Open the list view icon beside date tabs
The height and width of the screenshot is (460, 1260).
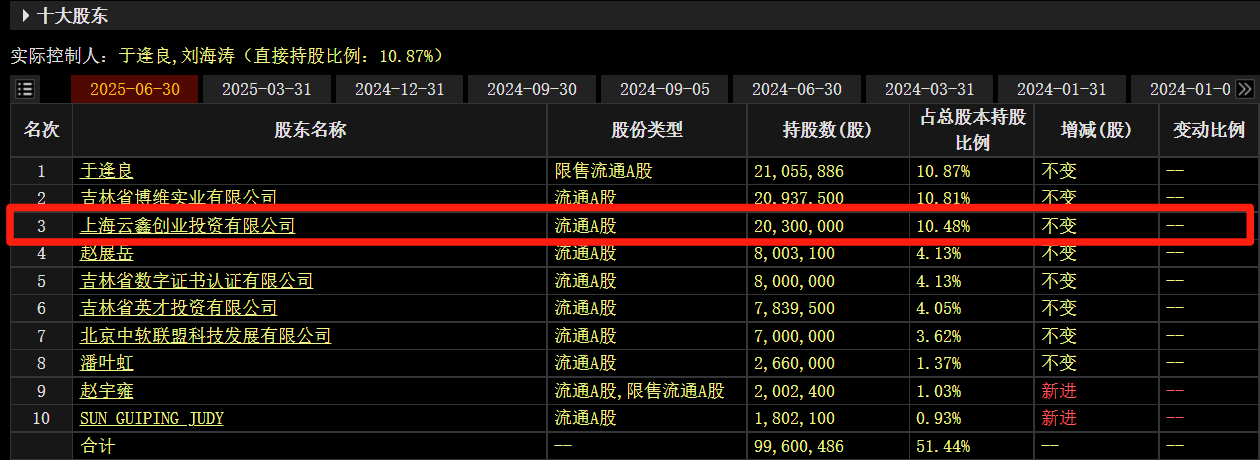(x=25, y=89)
